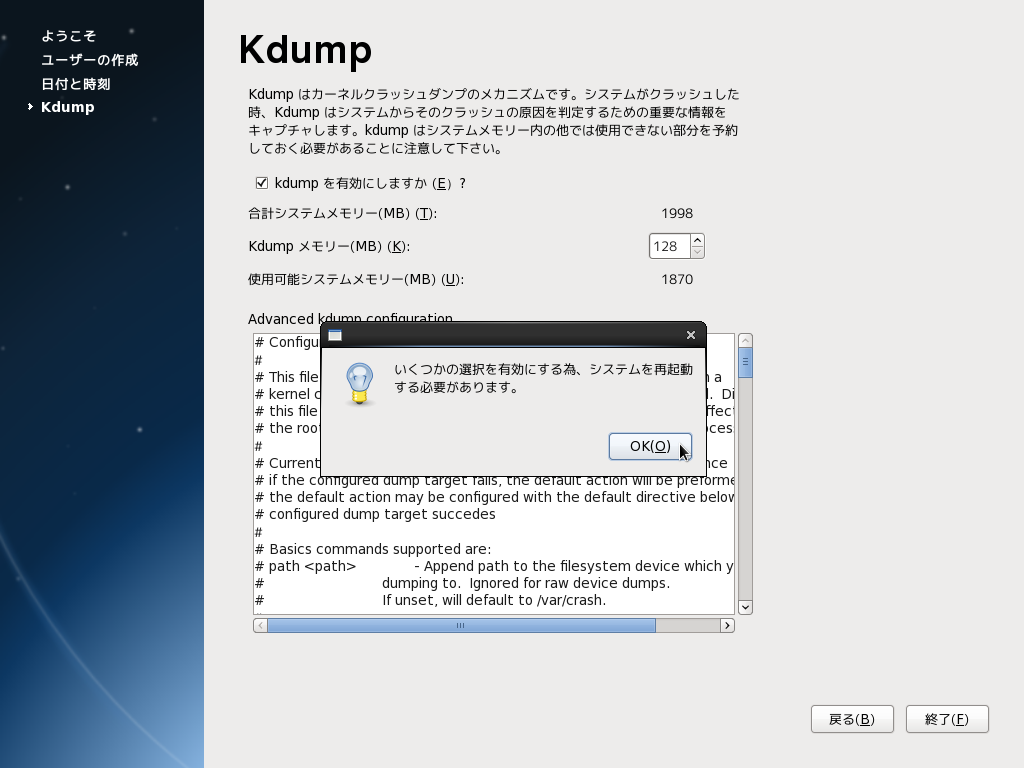Go back with the 戻る(B) button
The image size is (1024, 768).
[x=852, y=719]
